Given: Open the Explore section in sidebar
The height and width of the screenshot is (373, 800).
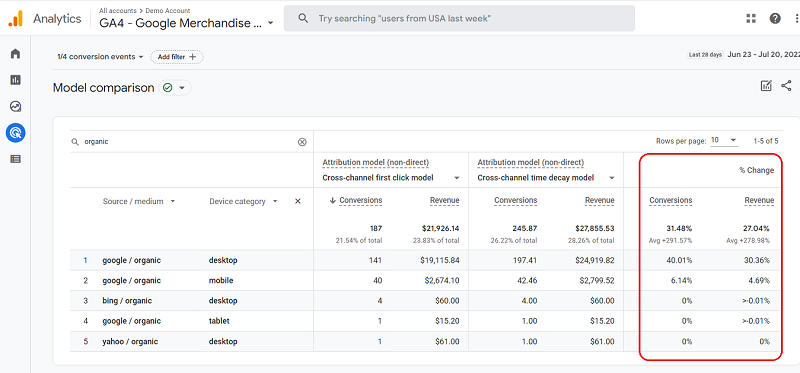Looking at the screenshot, I should point(15,106).
